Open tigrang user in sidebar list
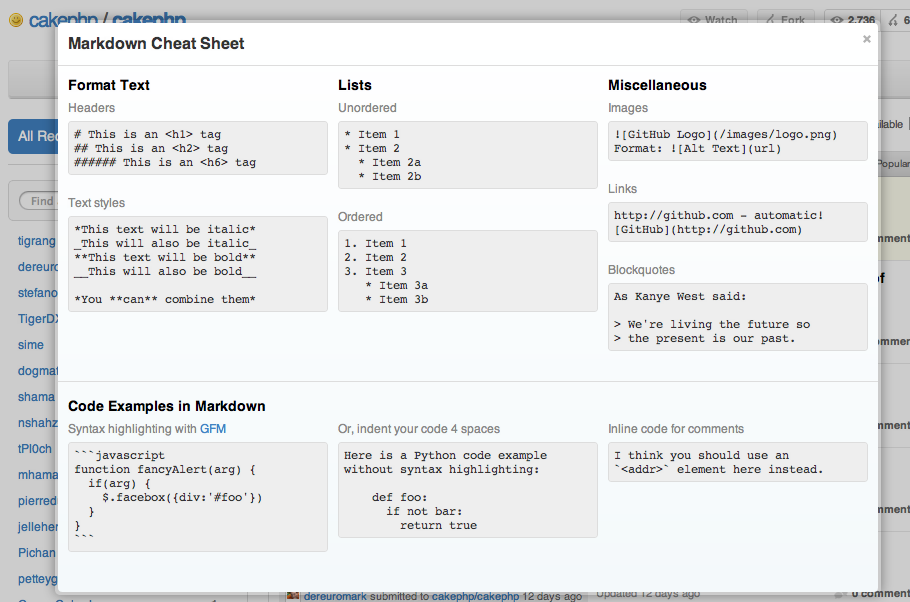The image size is (910, 602). point(36,241)
